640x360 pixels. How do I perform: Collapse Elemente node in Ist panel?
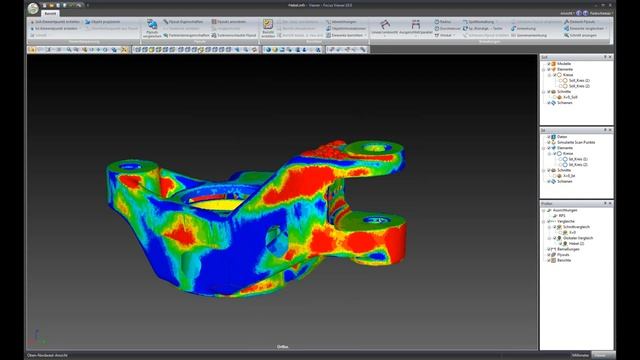pos(544,148)
